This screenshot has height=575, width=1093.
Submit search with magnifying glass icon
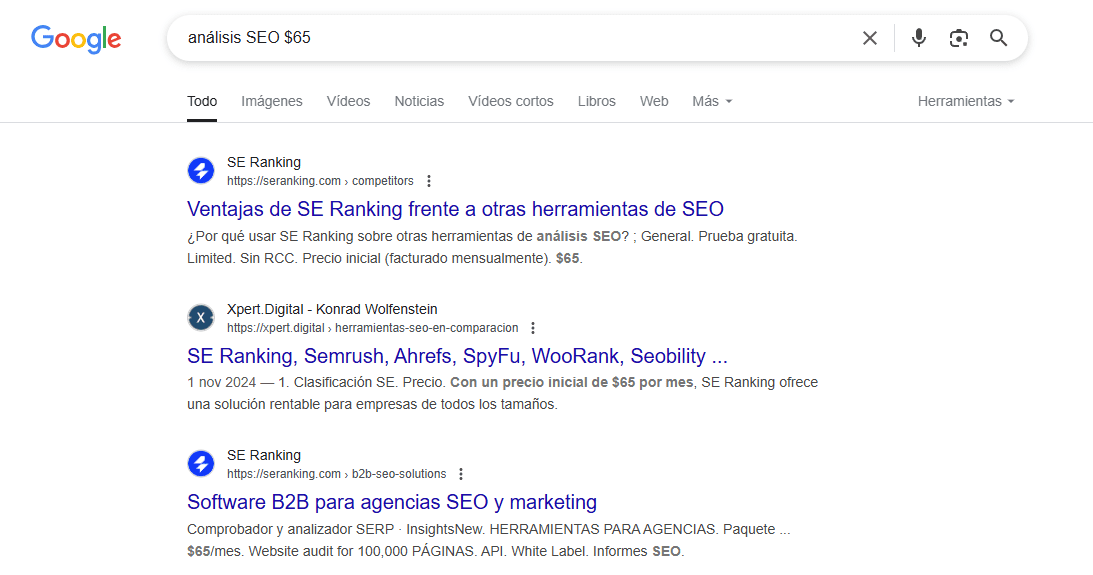[998, 38]
